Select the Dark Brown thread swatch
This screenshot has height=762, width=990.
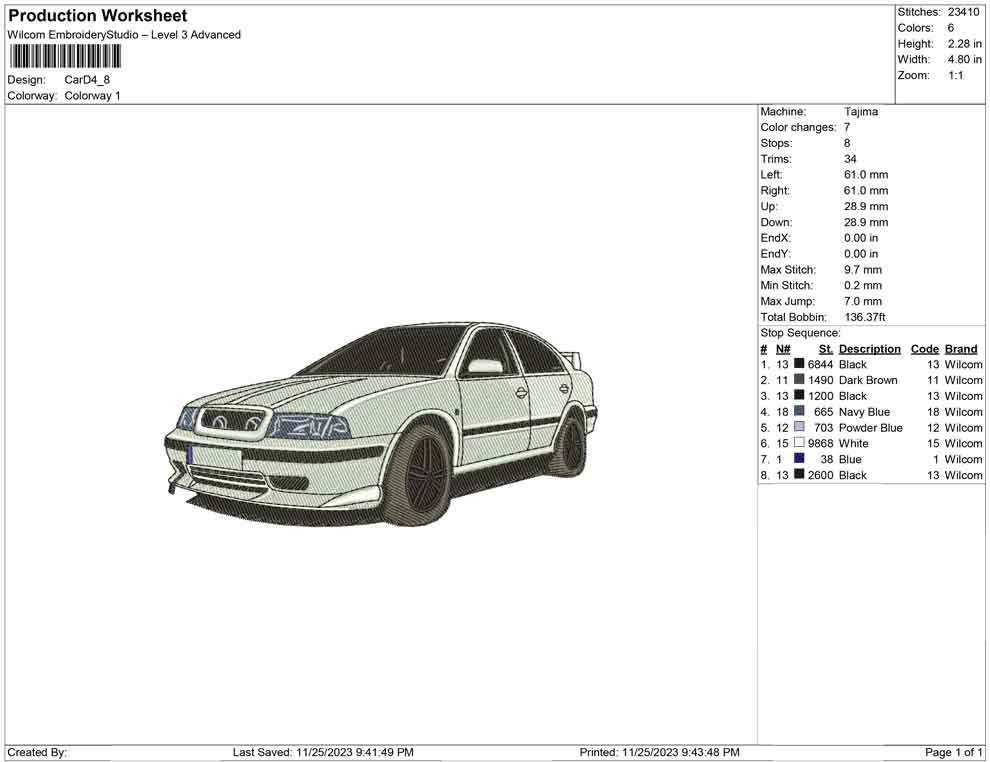[799, 380]
